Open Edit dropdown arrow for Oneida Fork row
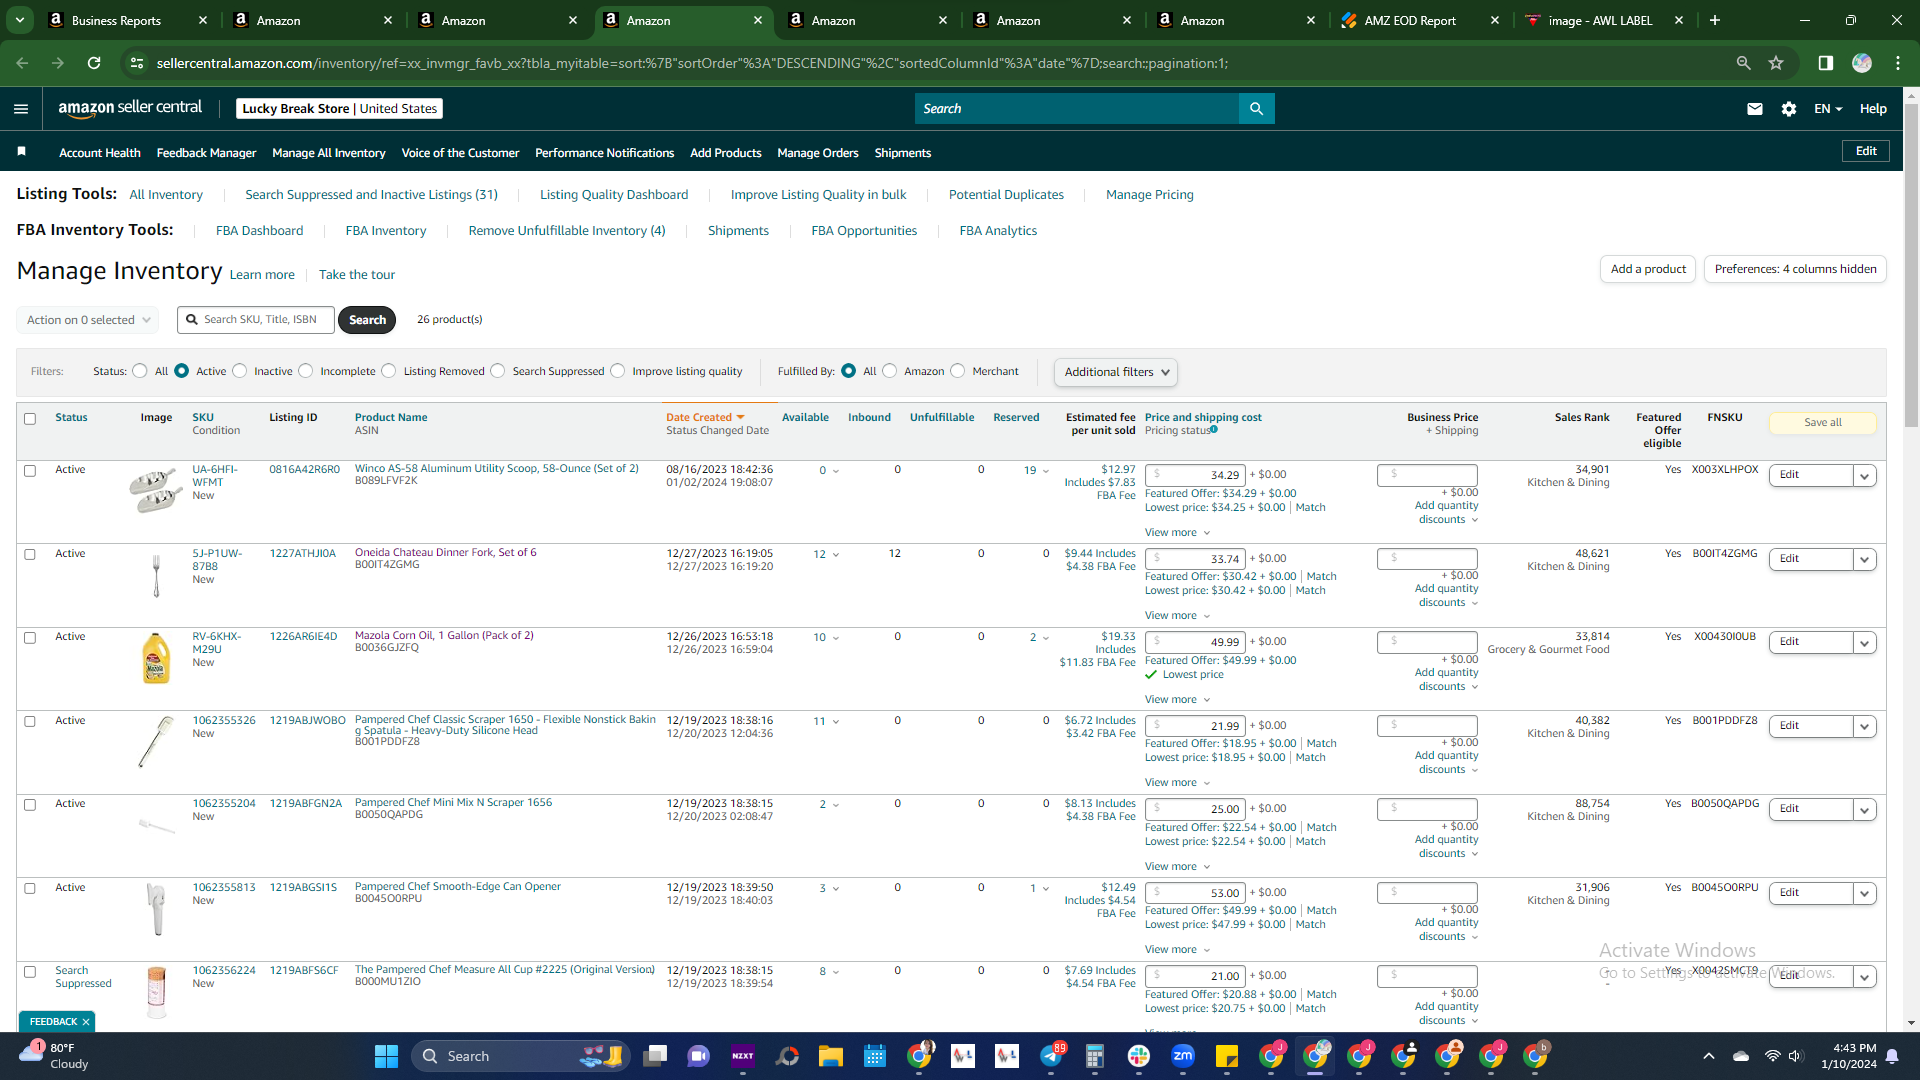Screen dimensions: 1920x1080 tap(1865, 560)
